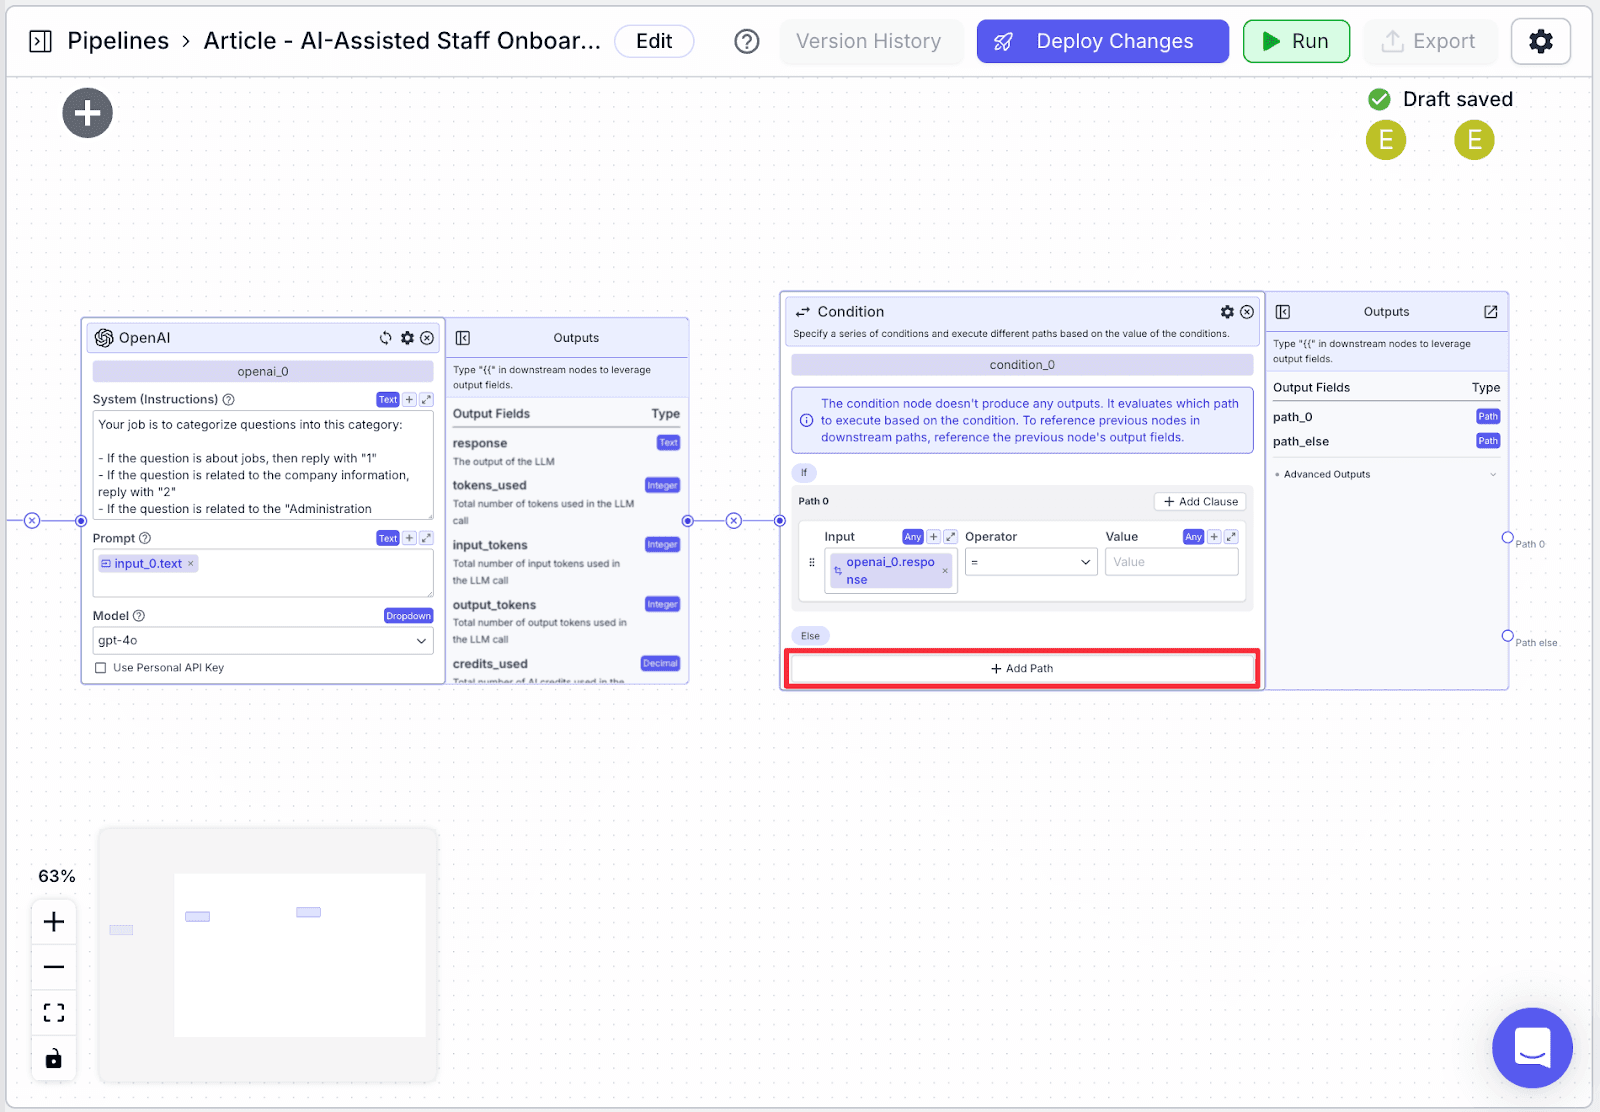
Task: Open pipeline settings gear in top bar
Action: pyautogui.click(x=1541, y=41)
